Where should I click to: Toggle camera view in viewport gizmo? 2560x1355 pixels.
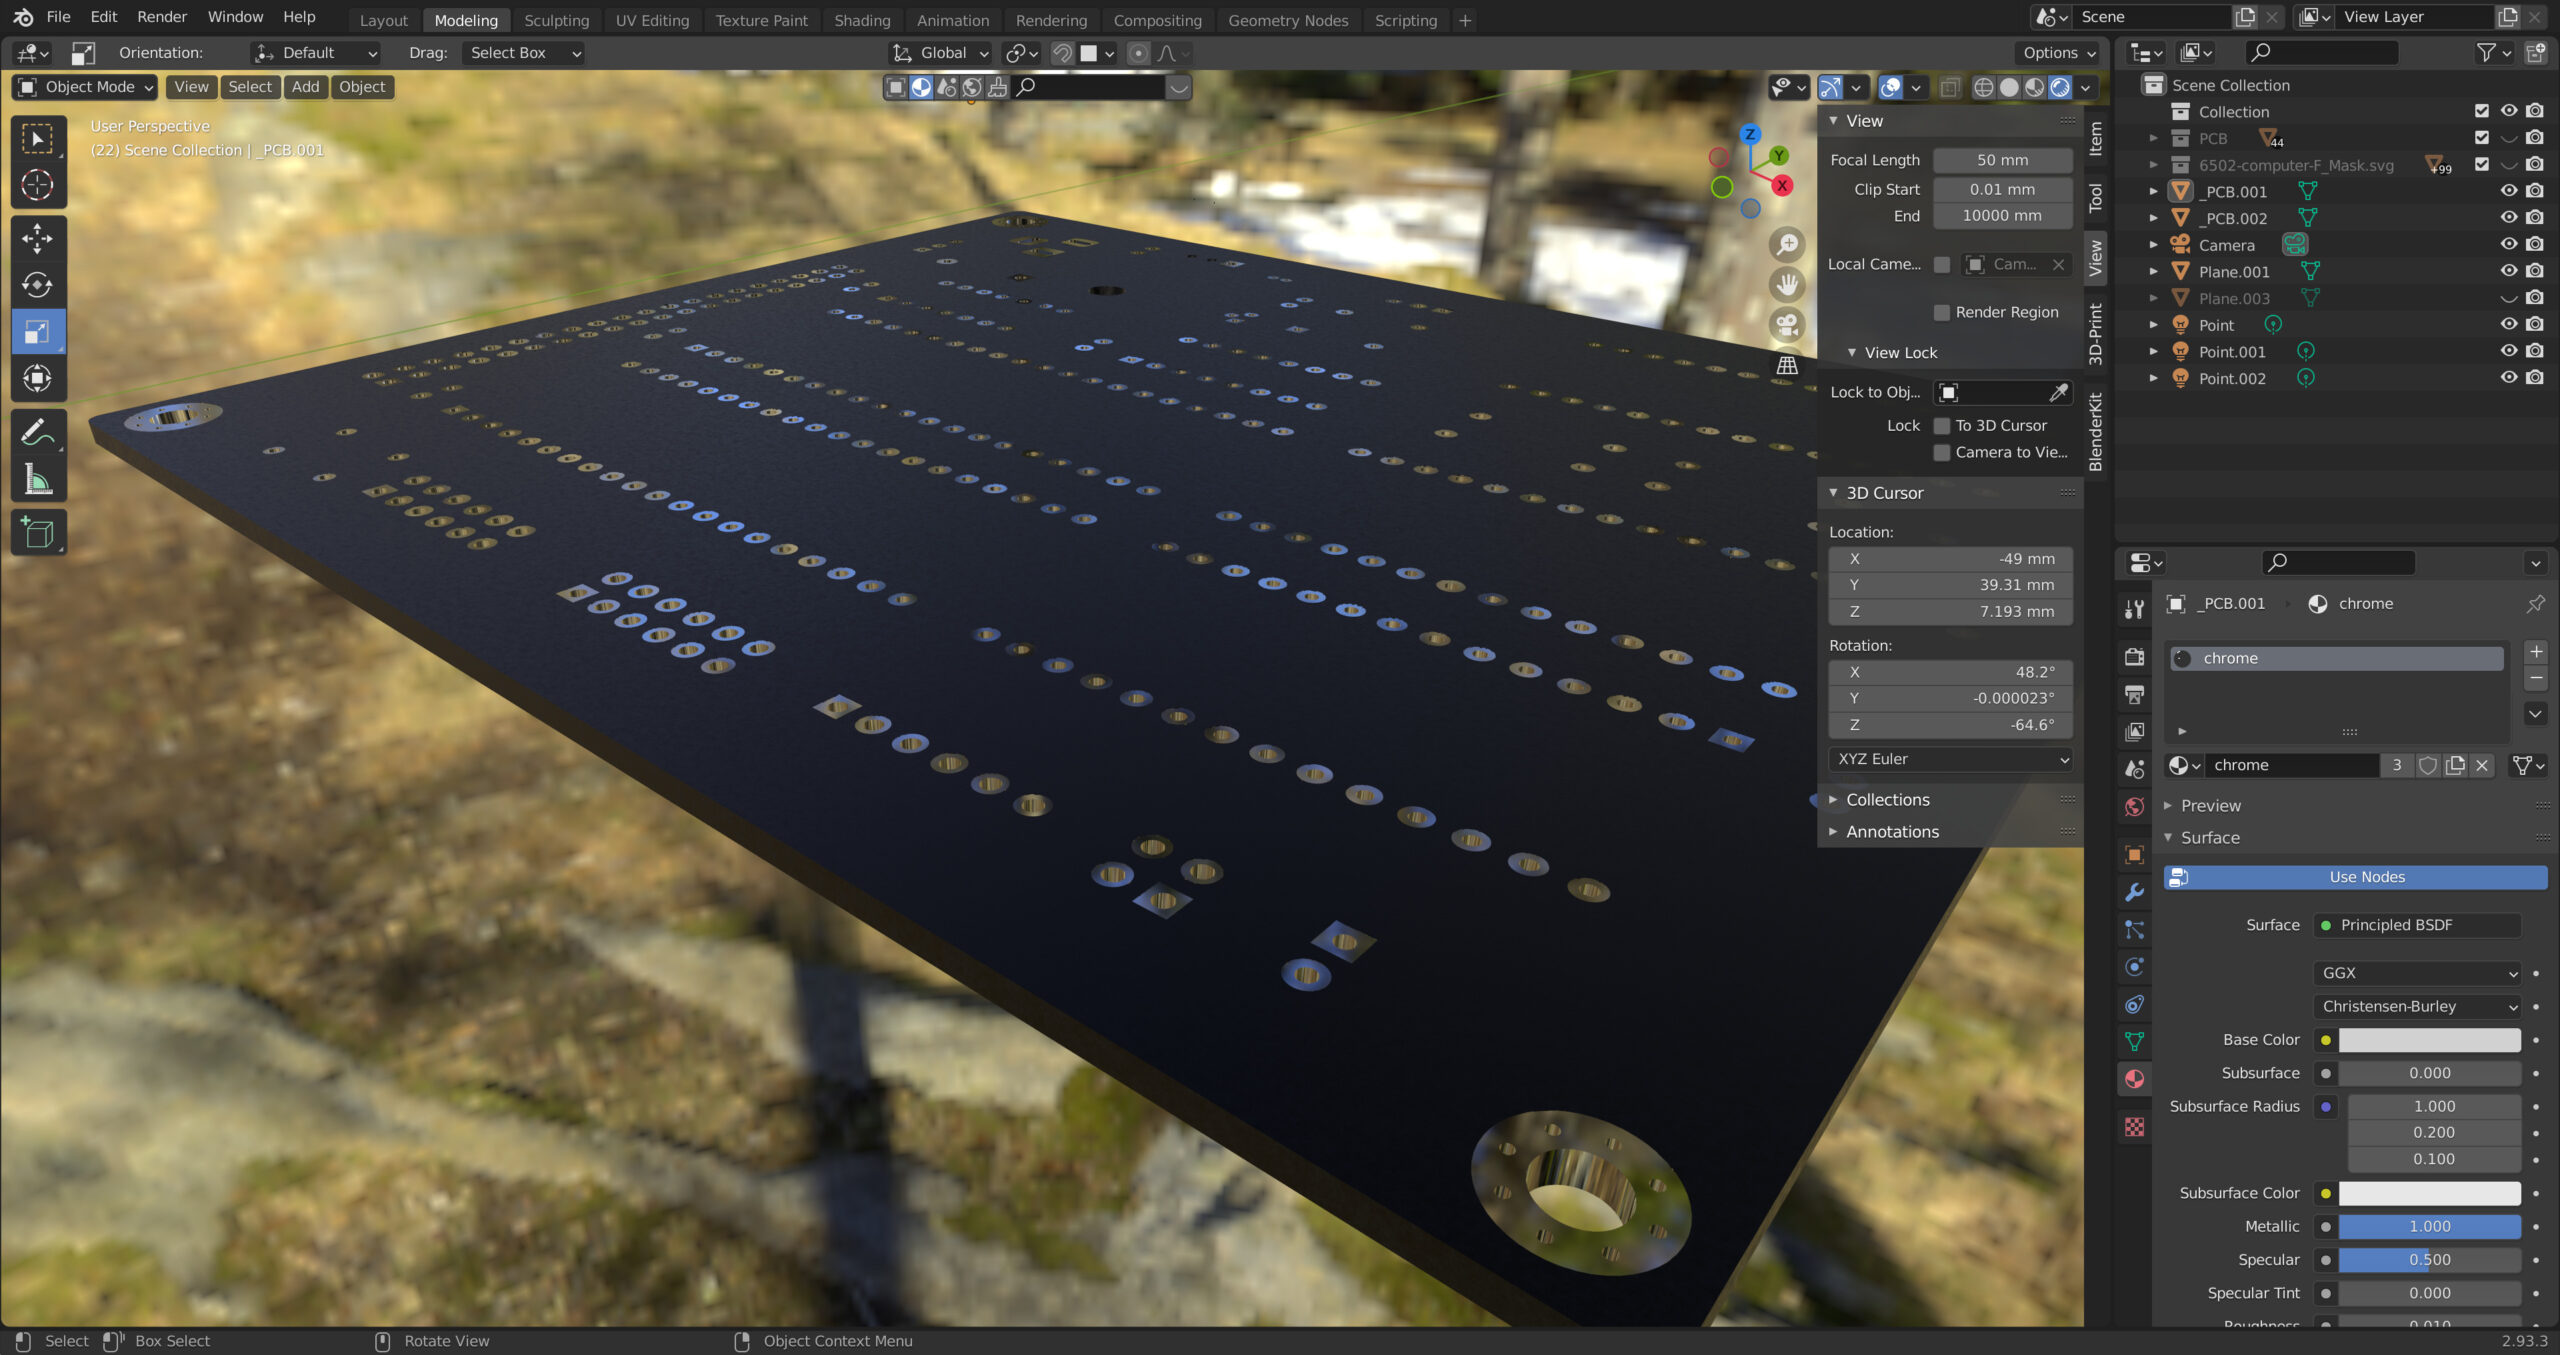(1787, 325)
